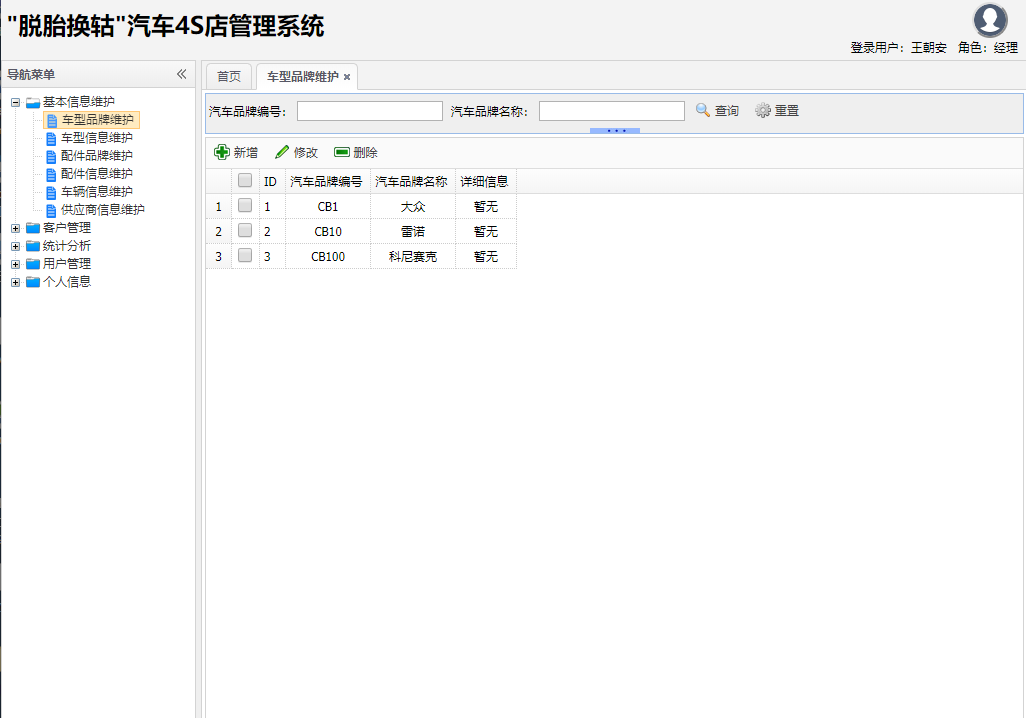Click the green plus 新增 icon
Image resolution: width=1026 pixels, height=718 pixels.
coord(221,151)
